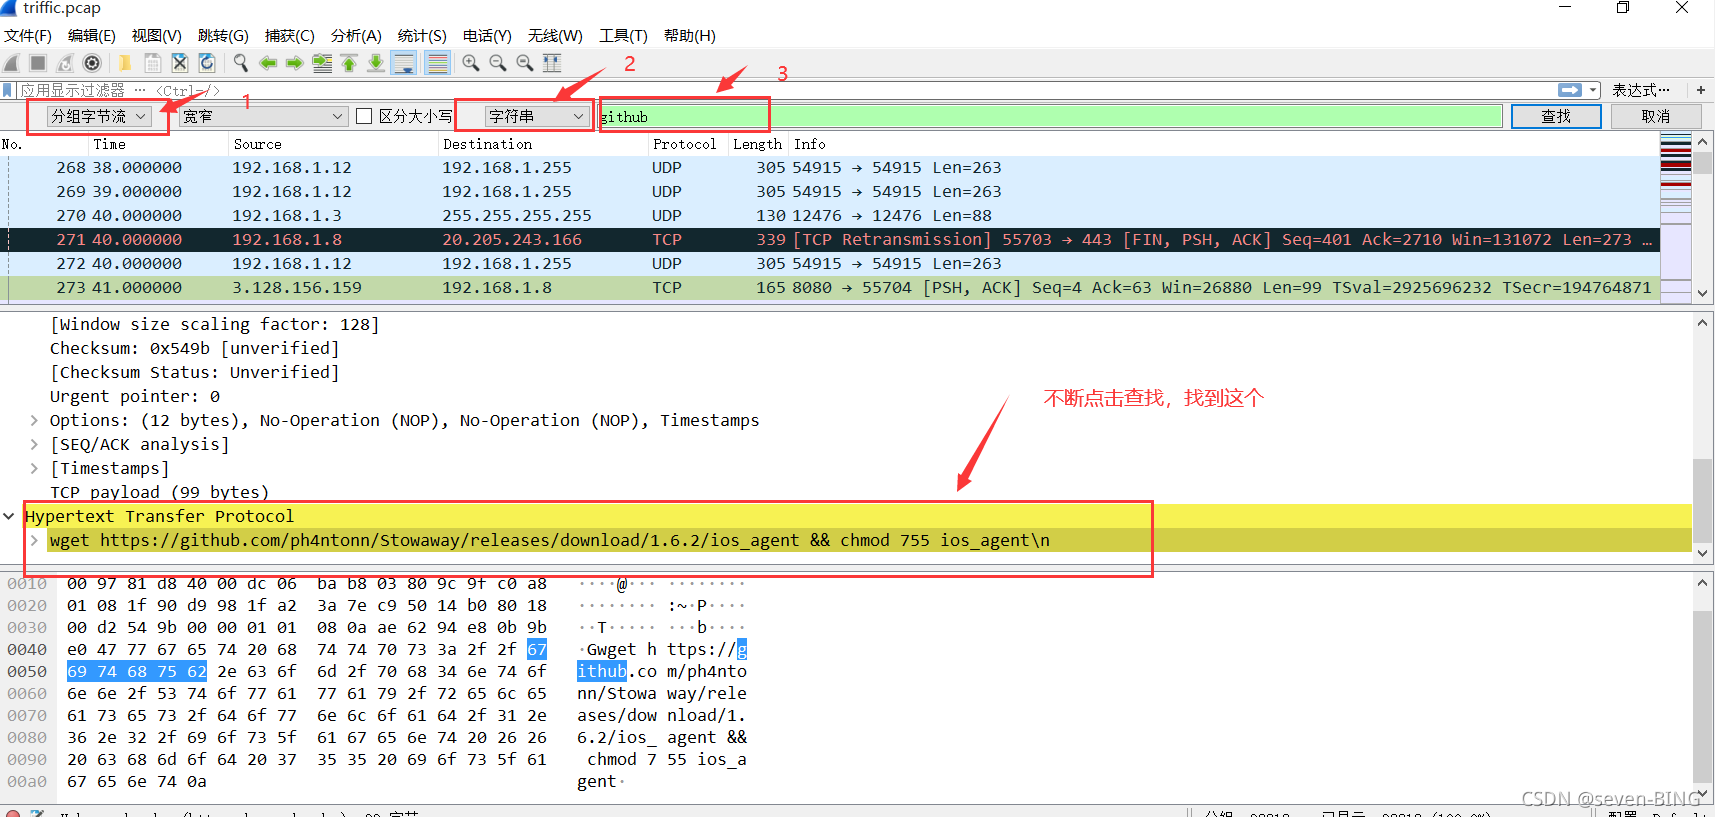This screenshot has height=817, width=1715.
Task: Open the 工具(T) menu
Action: tap(623, 35)
